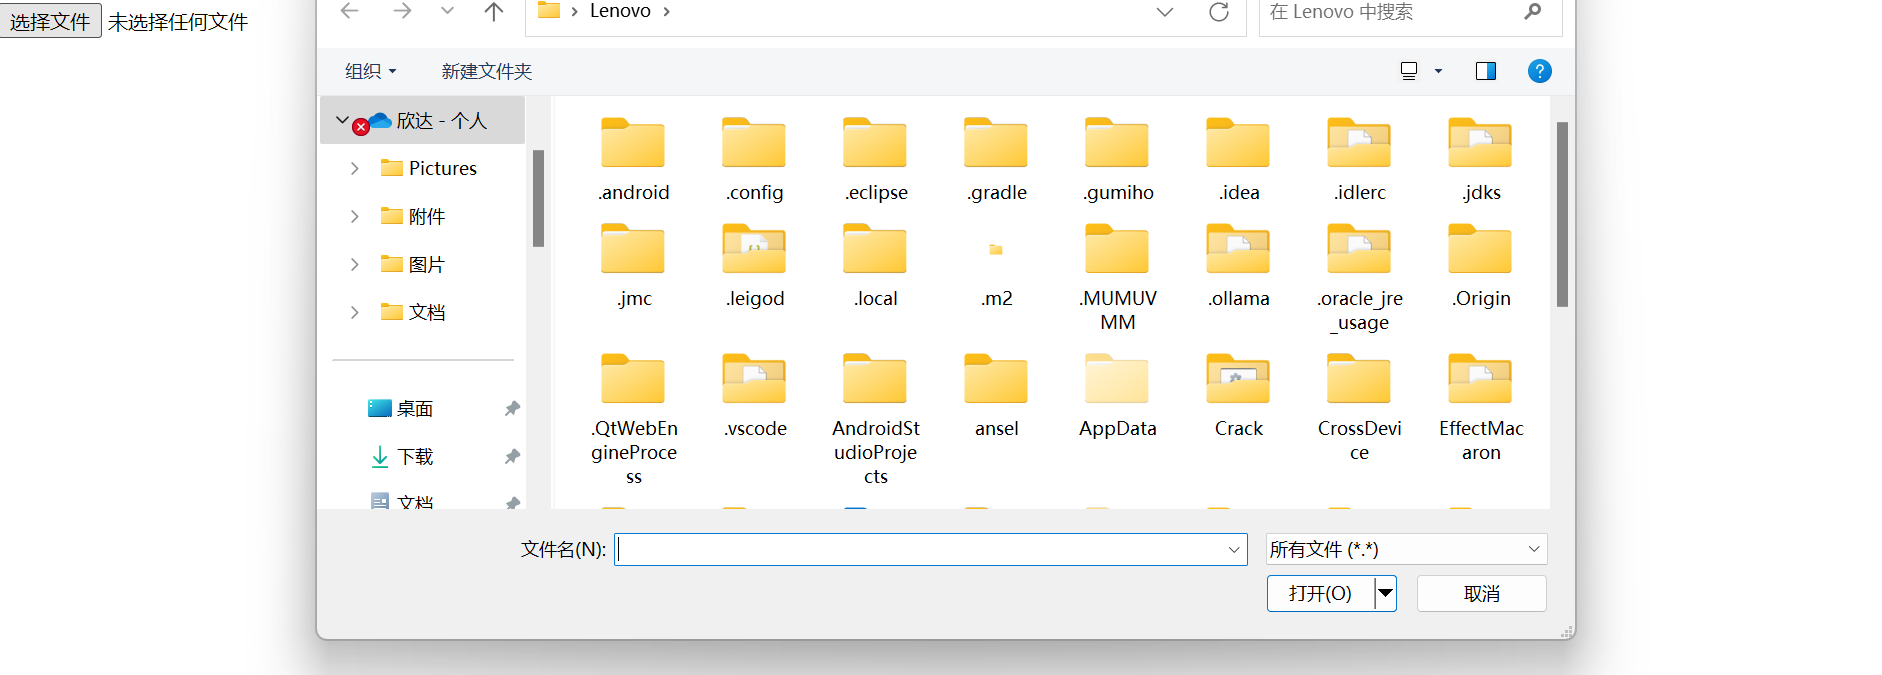This screenshot has height=675, width=1882.
Task: Click the 取消 button
Action: pos(1481,593)
